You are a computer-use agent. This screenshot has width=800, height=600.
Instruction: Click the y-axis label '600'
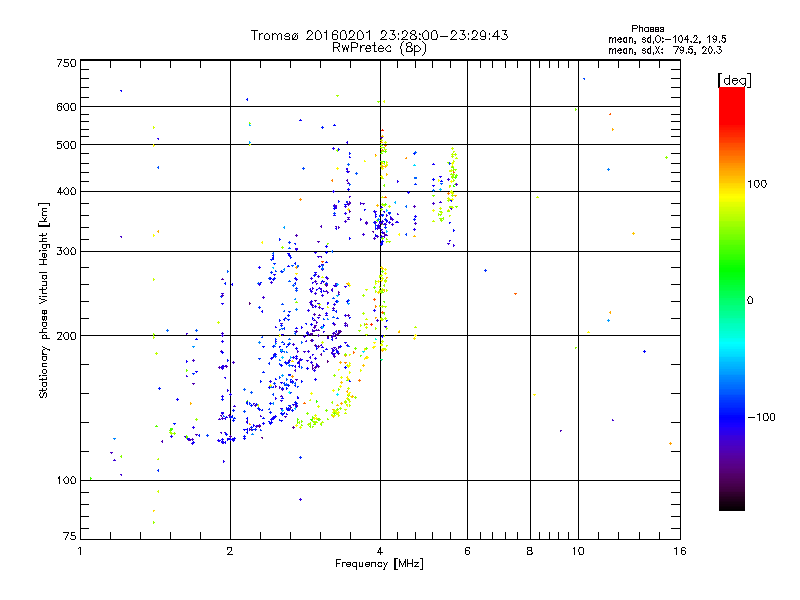click(x=66, y=107)
